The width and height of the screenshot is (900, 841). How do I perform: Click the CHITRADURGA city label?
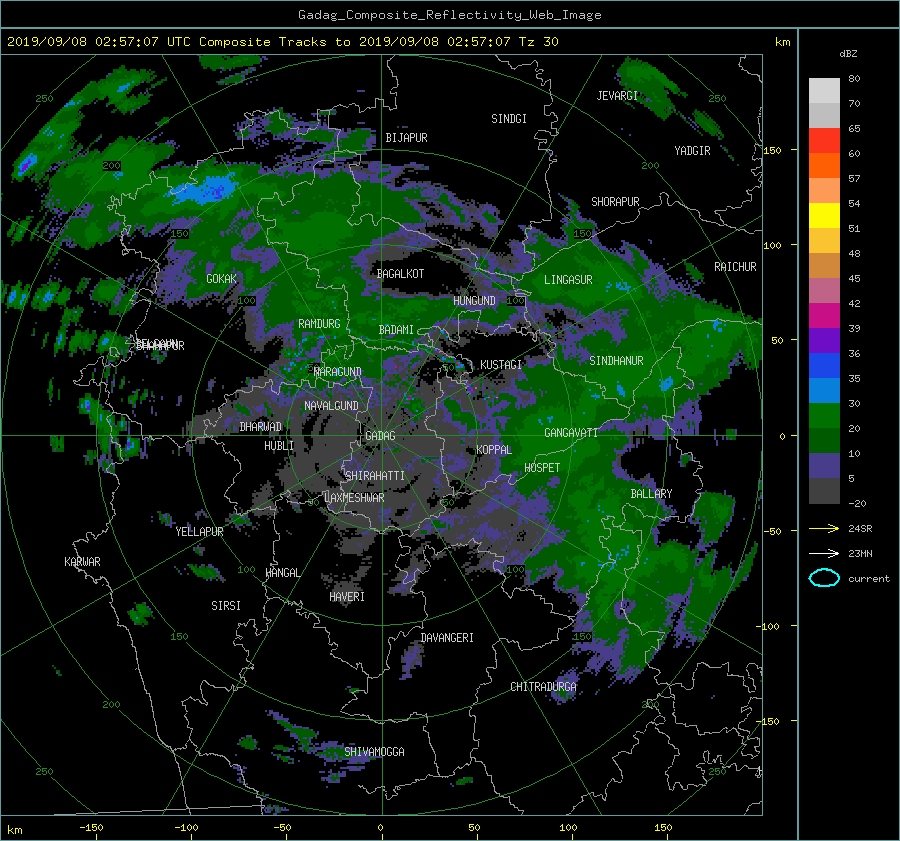click(543, 687)
